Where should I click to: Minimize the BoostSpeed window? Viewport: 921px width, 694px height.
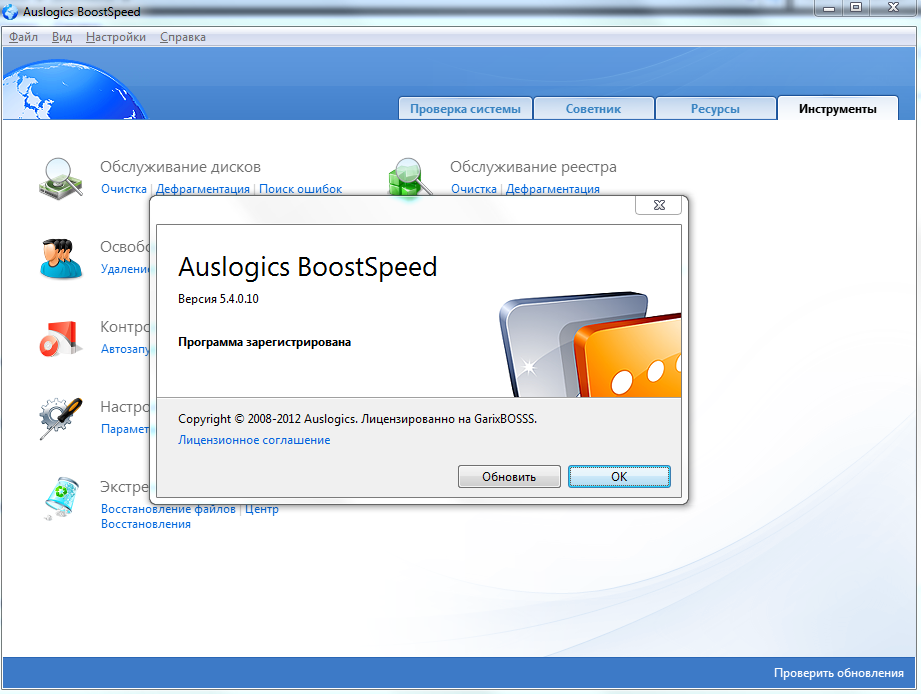click(x=829, y=8)
